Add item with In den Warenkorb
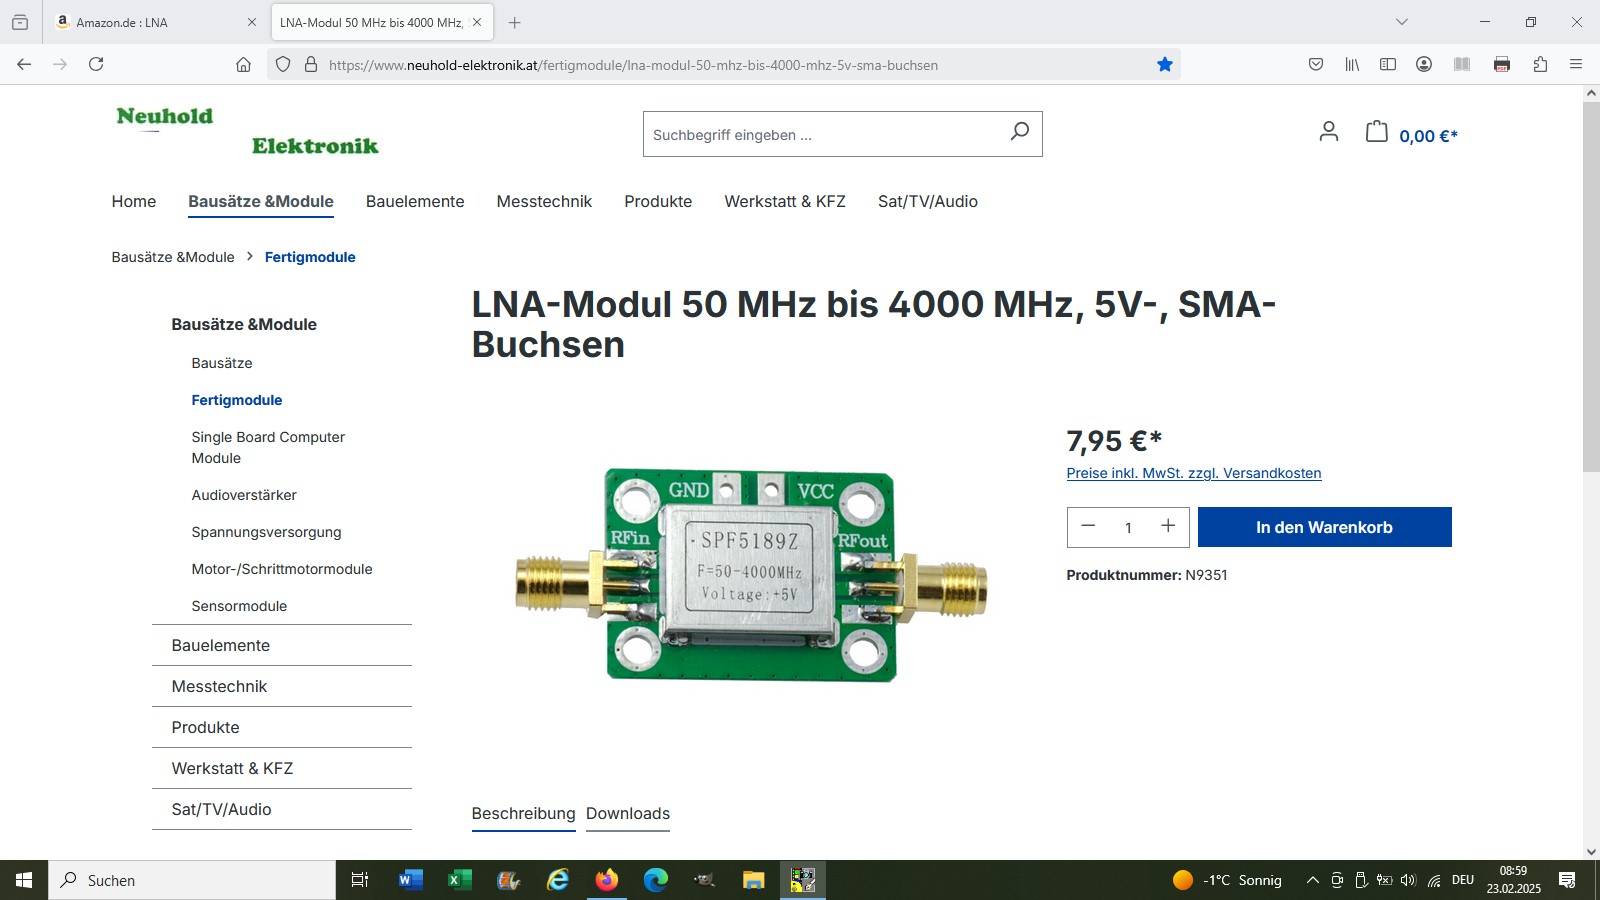The image size is (1600, 900). pyautogui.click(x=1324, y=527)
